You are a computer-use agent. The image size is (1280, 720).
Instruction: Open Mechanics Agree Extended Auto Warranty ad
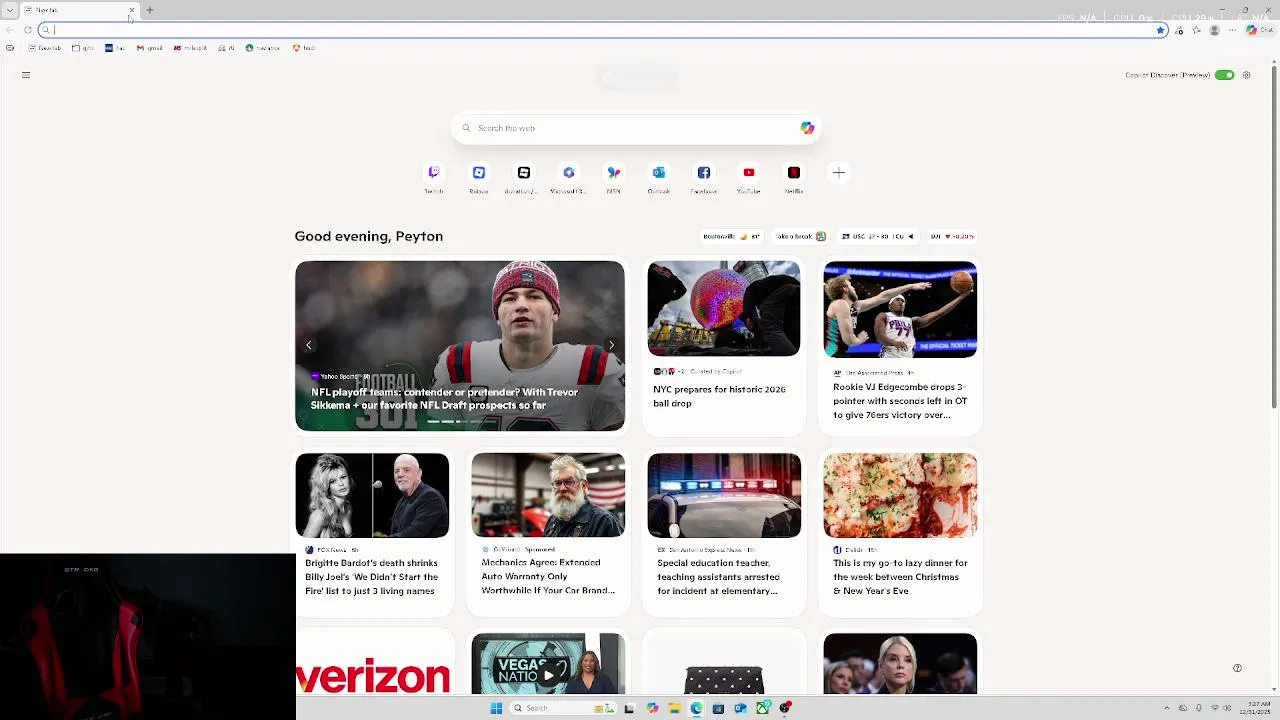click(x=548, y=577)
